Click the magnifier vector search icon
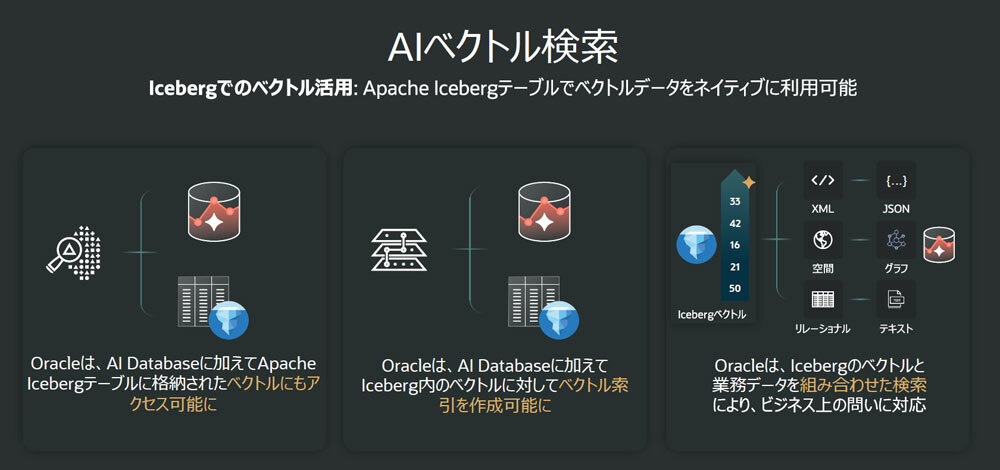Image resolution: width=1000 pixels, height=470 pixels. [74, 253]
